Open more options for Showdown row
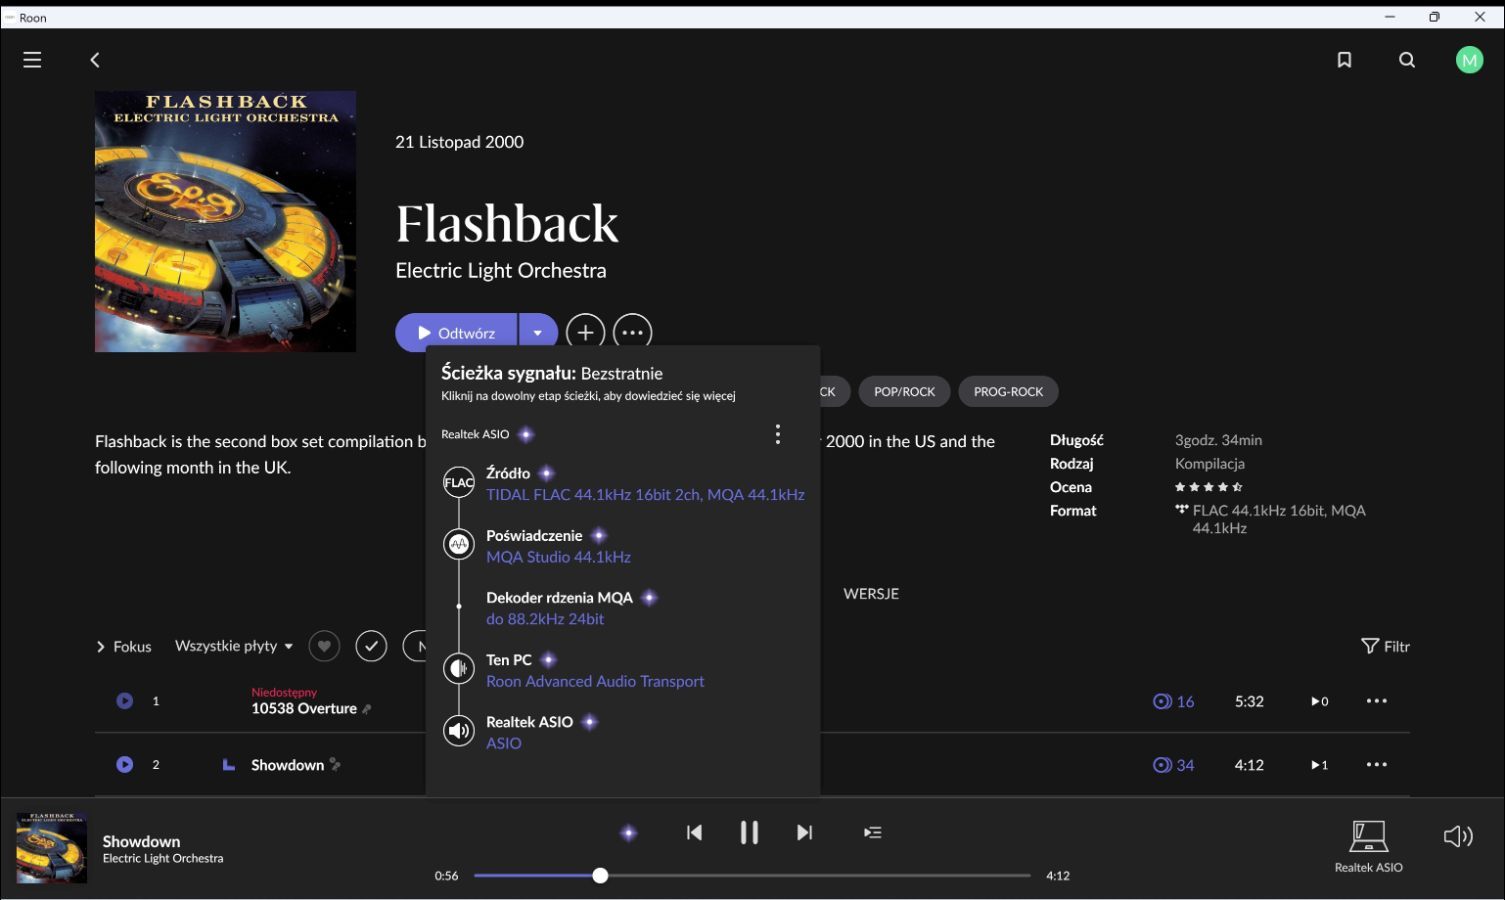The height and width of the screenshot is (900, 1505). click(x=1377, y=765)
